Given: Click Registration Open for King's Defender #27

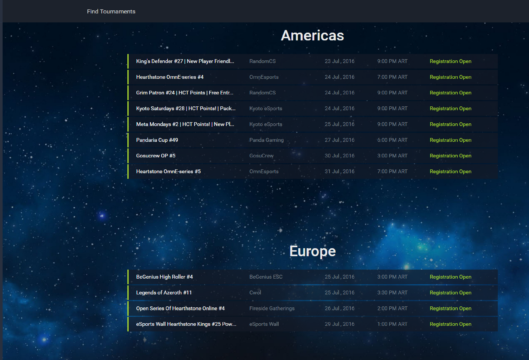Looking at the screenshot, I should point(450,61).
